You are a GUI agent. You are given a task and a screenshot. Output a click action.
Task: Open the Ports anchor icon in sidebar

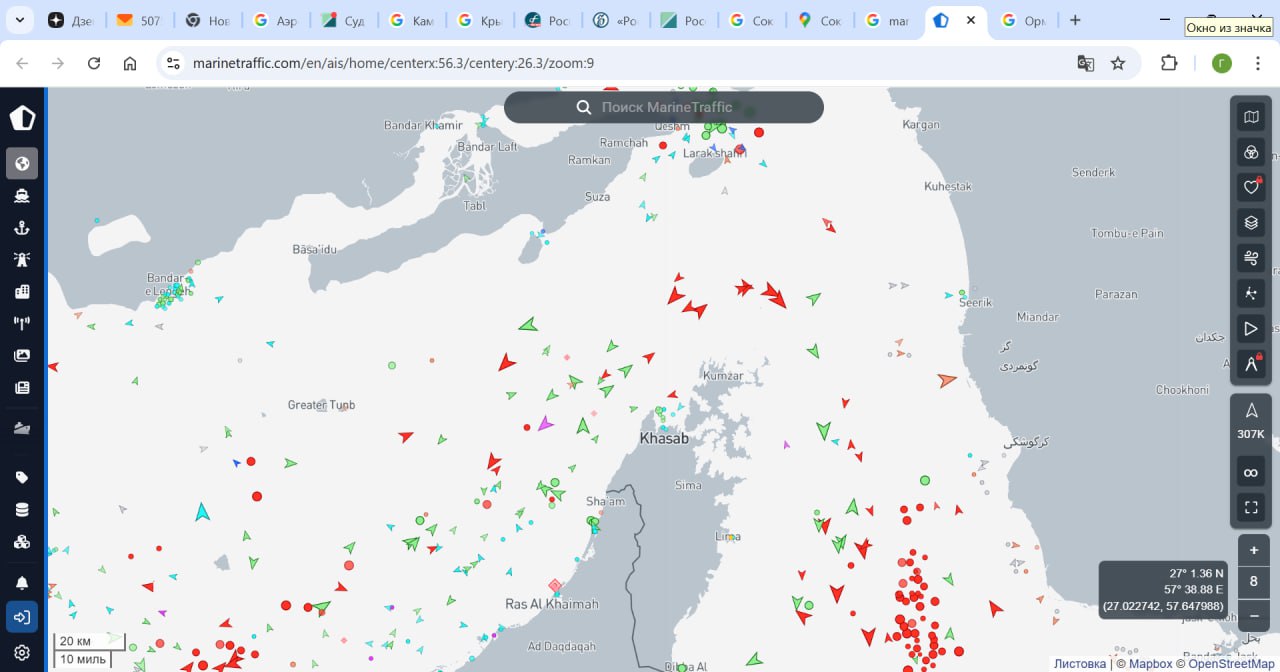pyautogui.click(x=22, y=228)
